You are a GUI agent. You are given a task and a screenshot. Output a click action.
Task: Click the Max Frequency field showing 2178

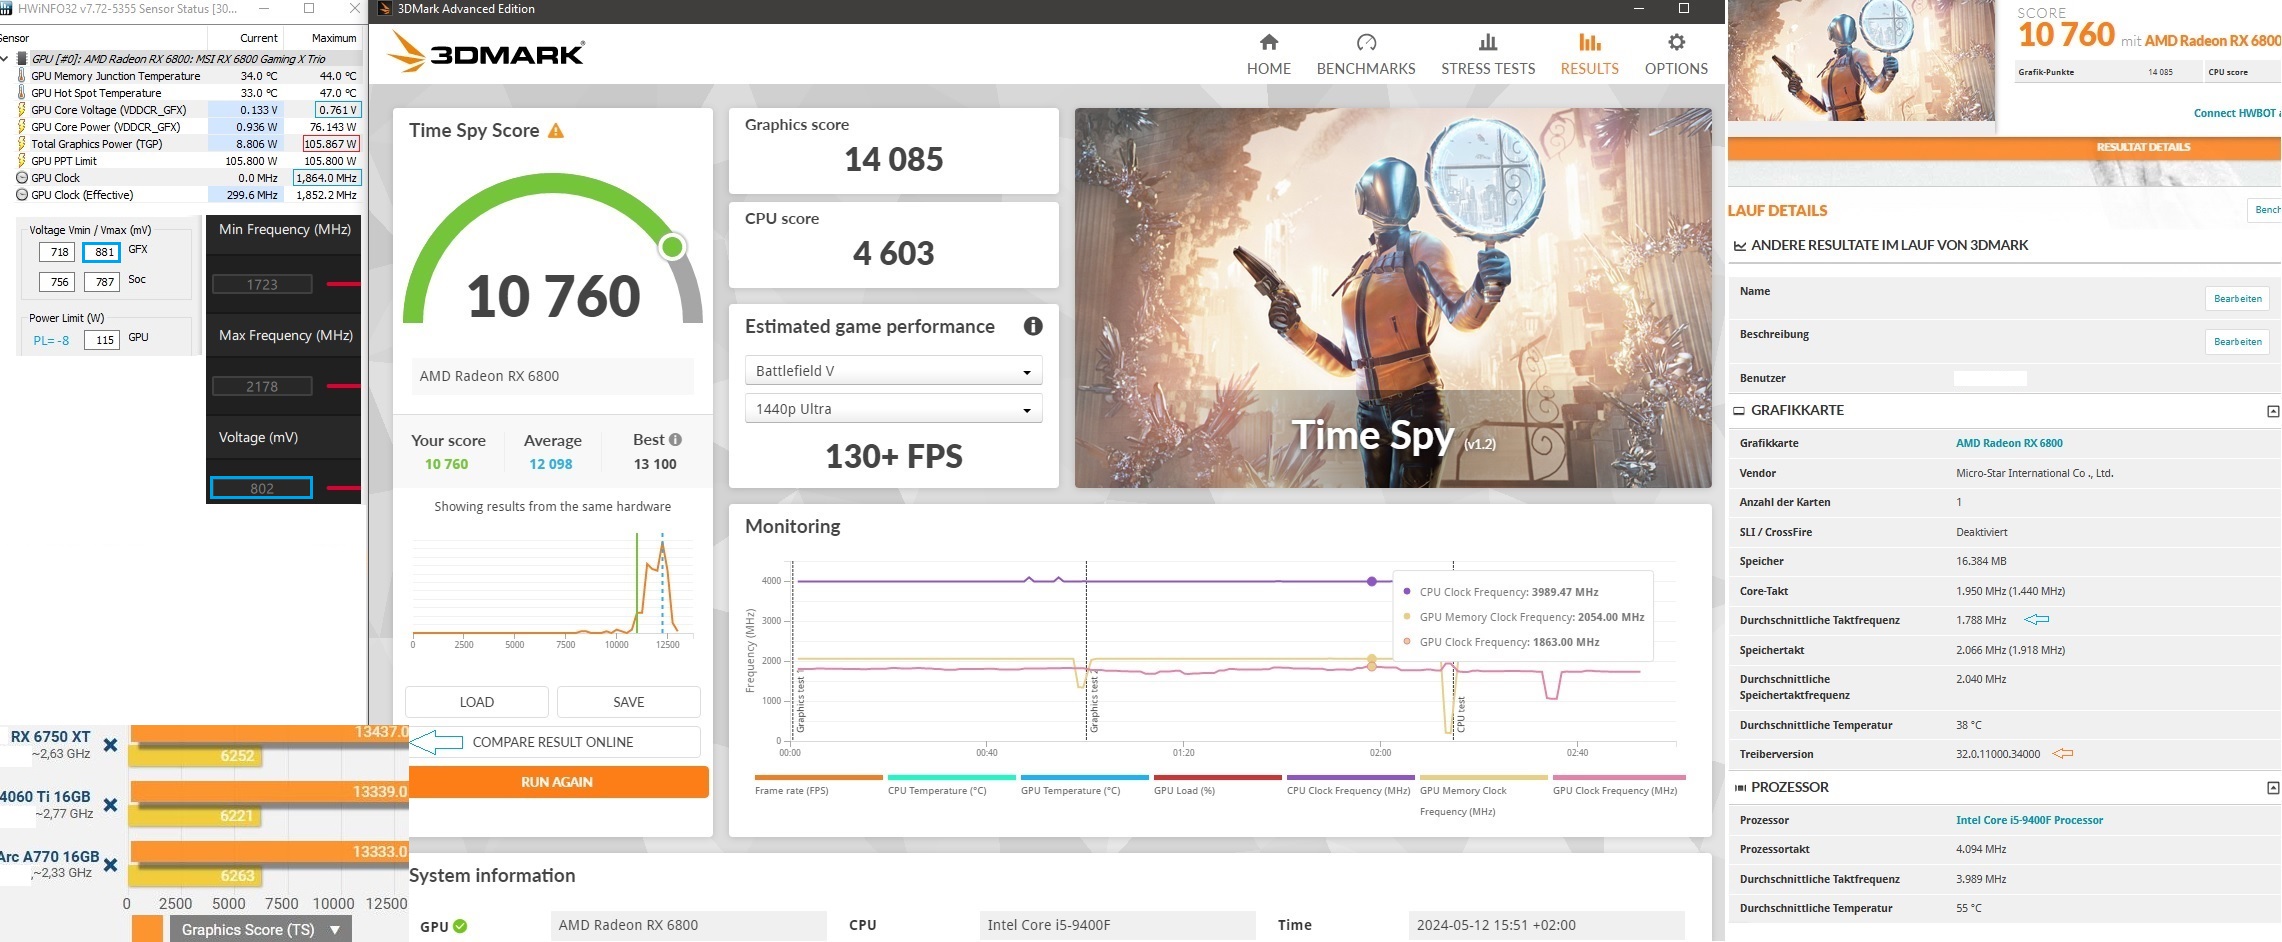[262, 387]
